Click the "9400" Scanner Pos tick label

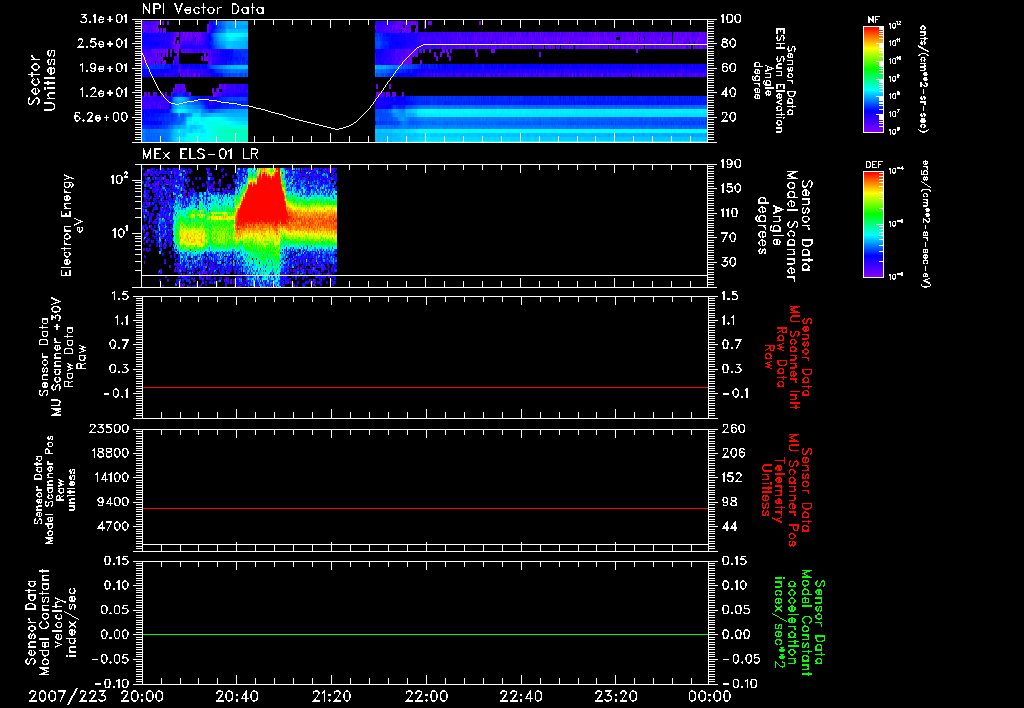[112, 502]
